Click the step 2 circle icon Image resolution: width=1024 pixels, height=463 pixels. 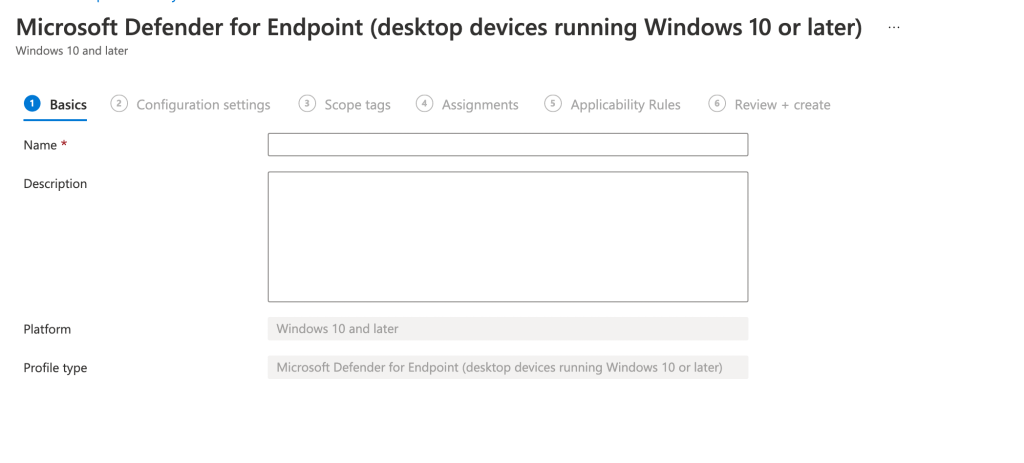click(x=119, y=104)
